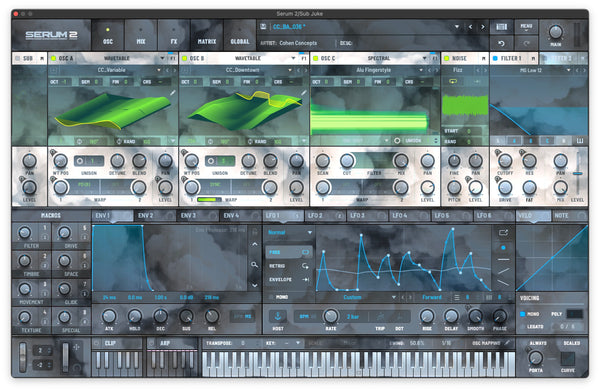Select the next OSC C sample arrow
The height and width of the screenshot is (391, 600).
click(x=436, y=70)
